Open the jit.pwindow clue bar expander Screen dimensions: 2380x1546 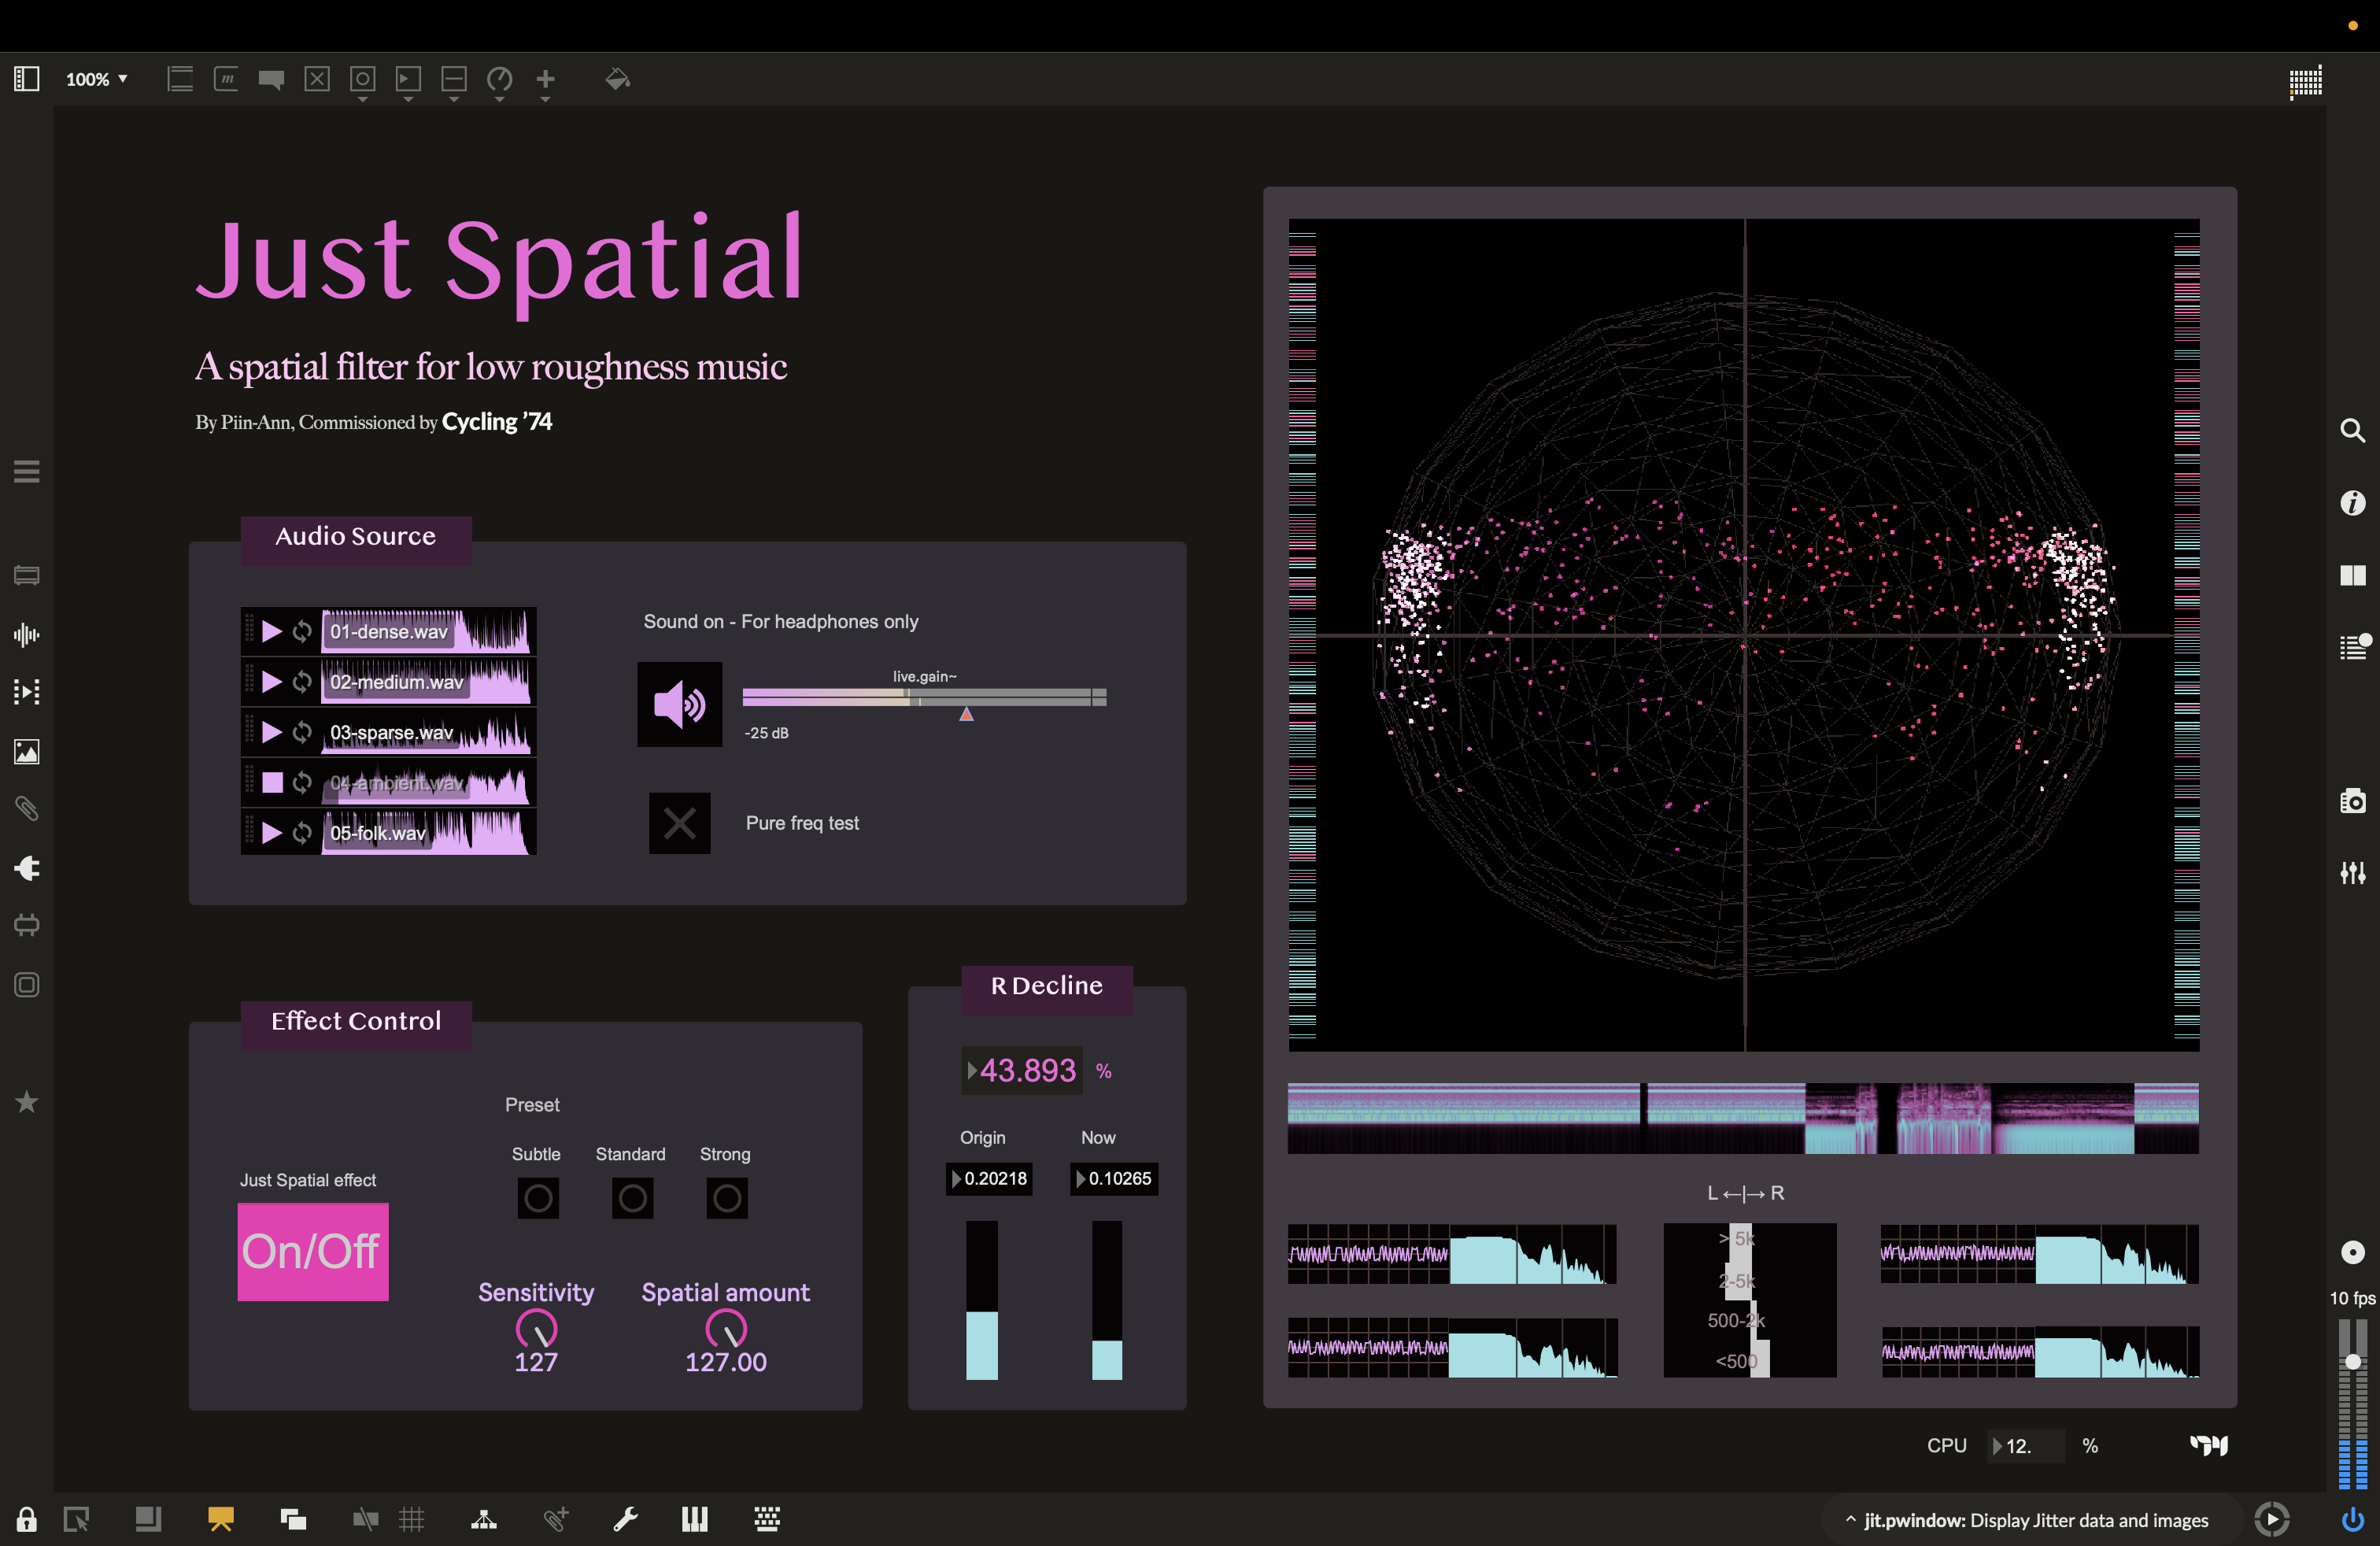point(1851,1520)
